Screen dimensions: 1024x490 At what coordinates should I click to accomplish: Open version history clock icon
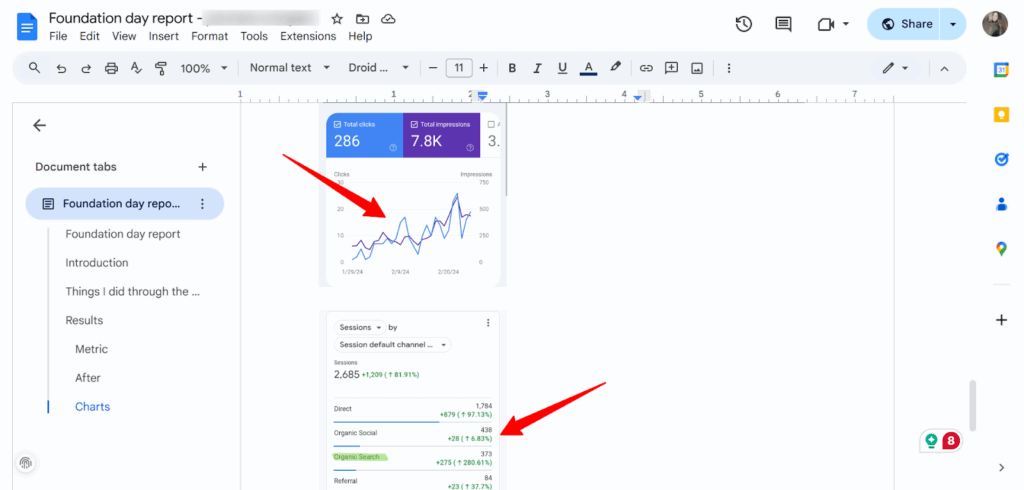coord(743,24)
